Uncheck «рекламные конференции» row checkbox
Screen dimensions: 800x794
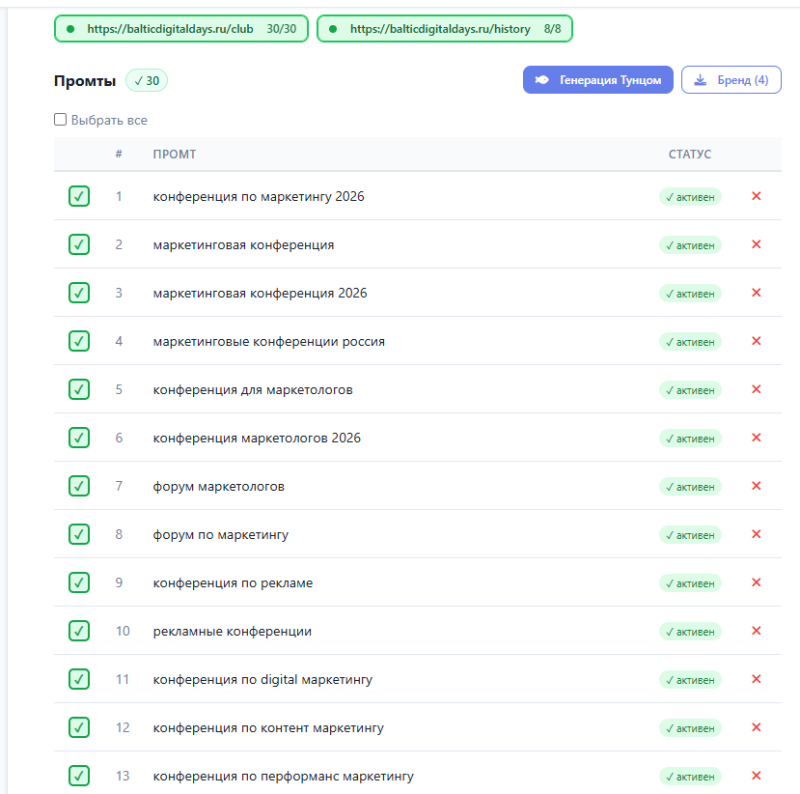[79, 631]
